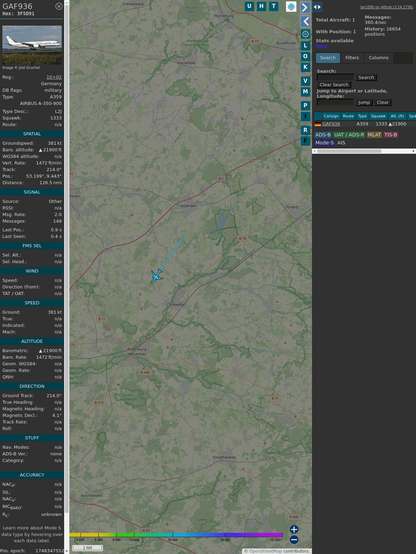Click the H map toggle button
Image resolution: width=416 pixels, height=554 pixels.
[x=262, y=6]
